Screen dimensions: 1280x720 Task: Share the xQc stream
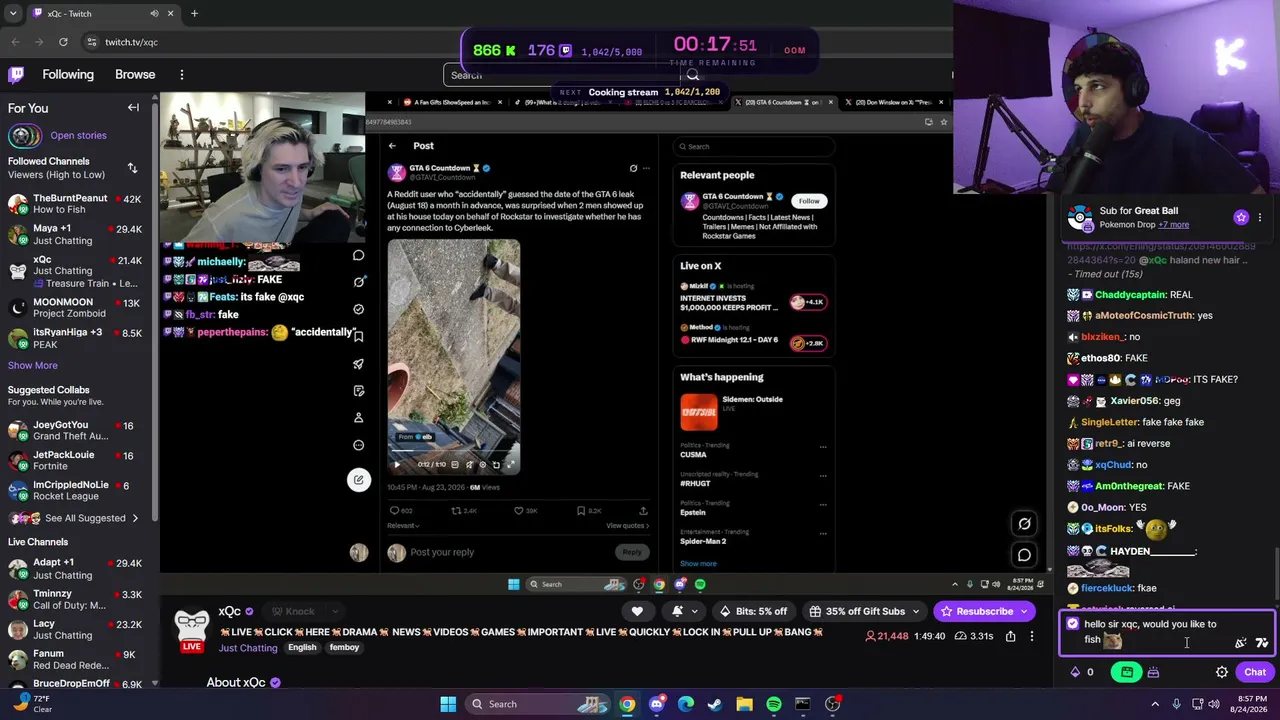[1010, 636]
